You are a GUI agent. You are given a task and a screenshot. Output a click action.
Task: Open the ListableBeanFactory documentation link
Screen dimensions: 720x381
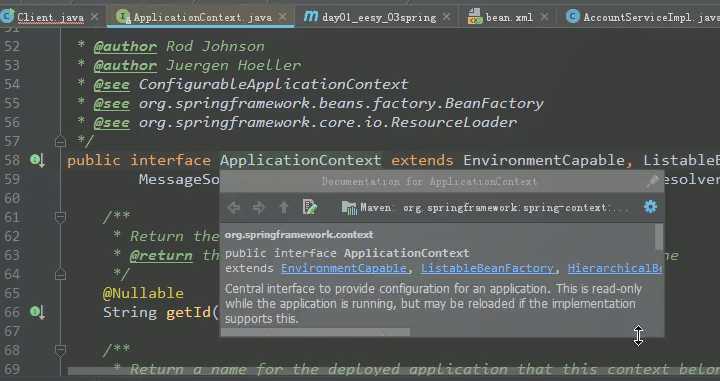488,269
